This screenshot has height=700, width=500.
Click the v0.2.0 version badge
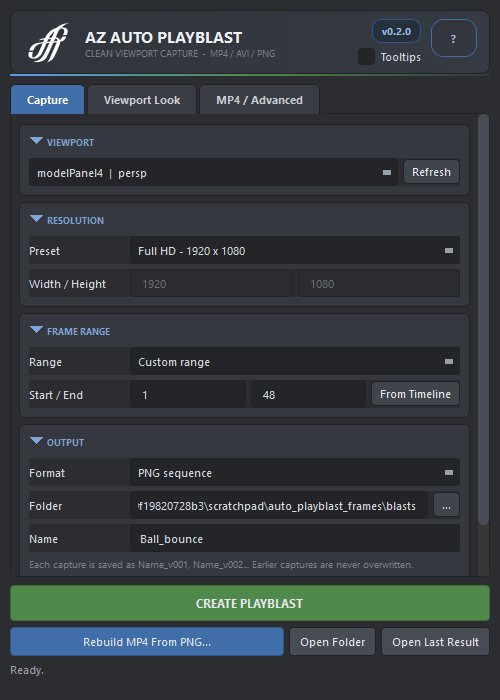point(396,31)
